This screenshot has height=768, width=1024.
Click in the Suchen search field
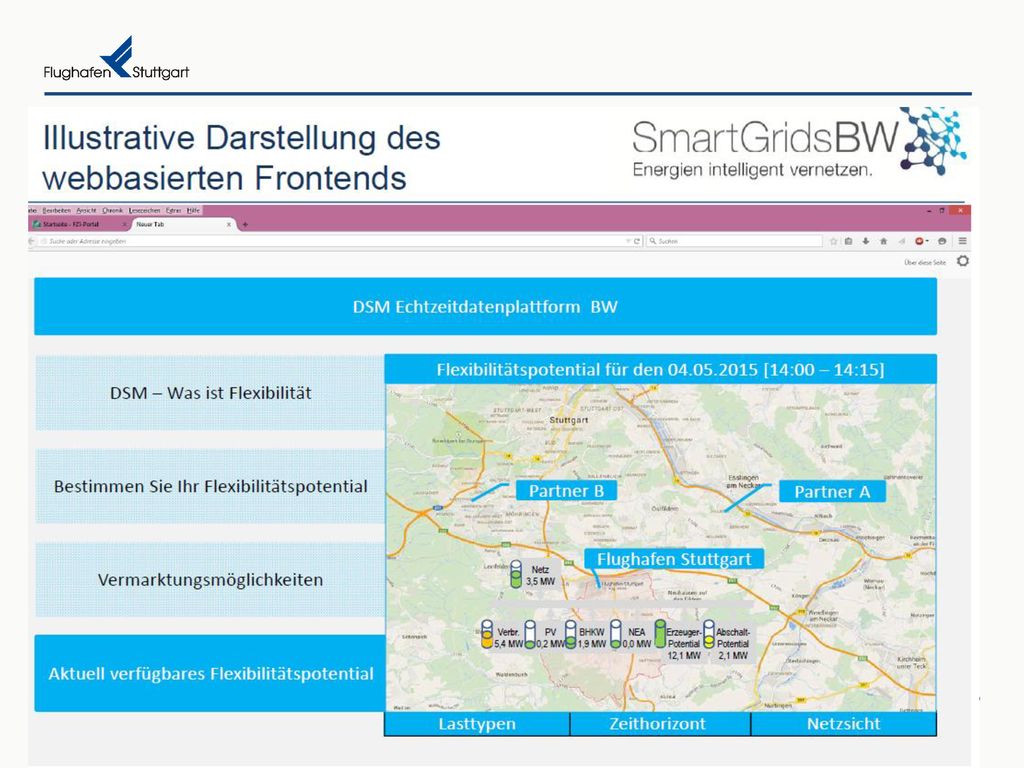[x=734, y=241]
